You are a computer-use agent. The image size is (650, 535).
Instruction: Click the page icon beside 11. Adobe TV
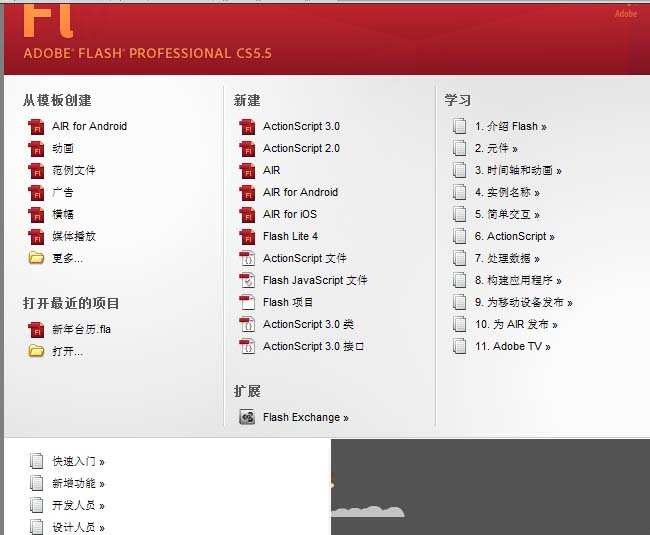pos(459,346)
